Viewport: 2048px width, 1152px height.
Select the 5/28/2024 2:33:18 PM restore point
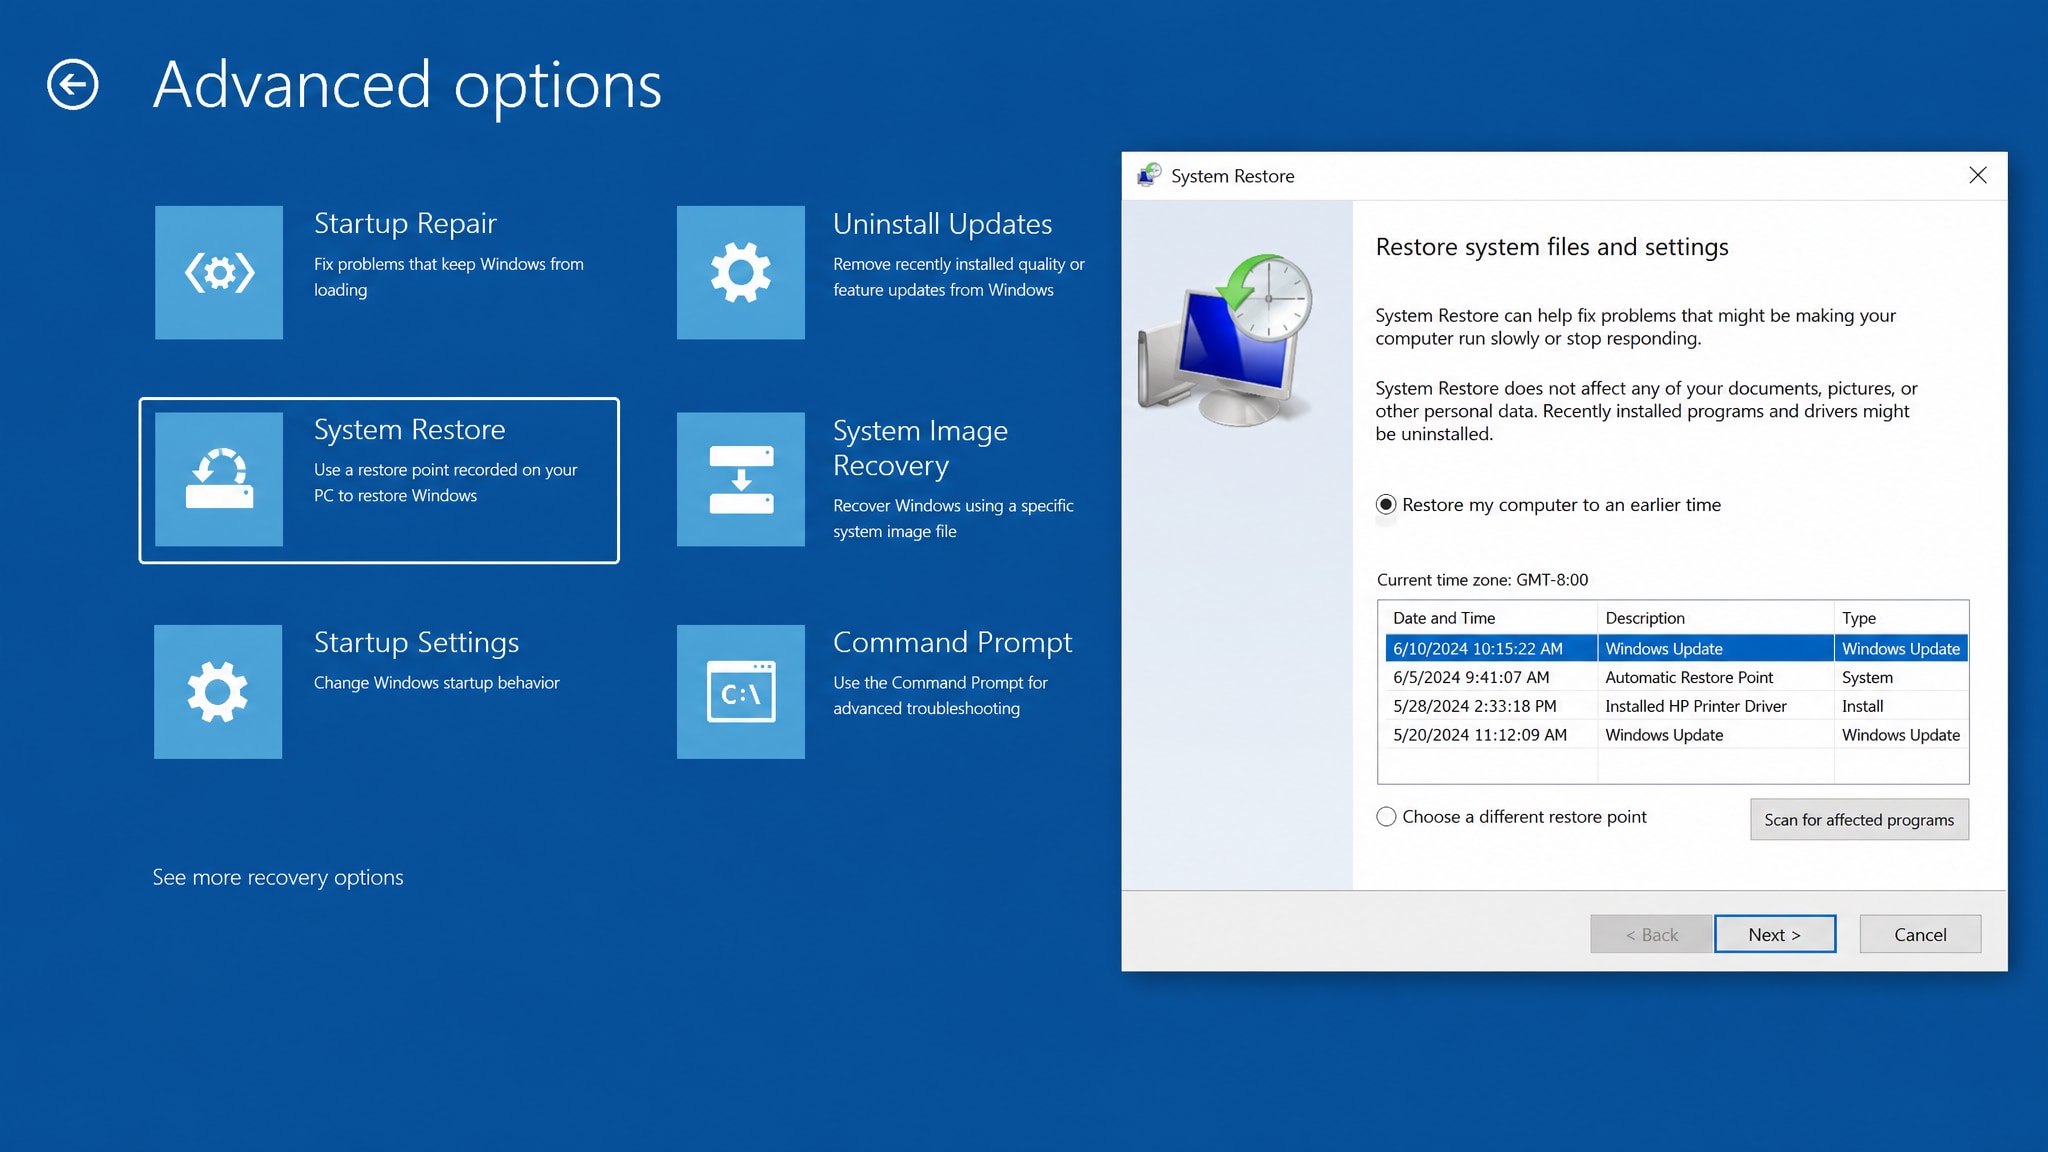click(1677, 706)
